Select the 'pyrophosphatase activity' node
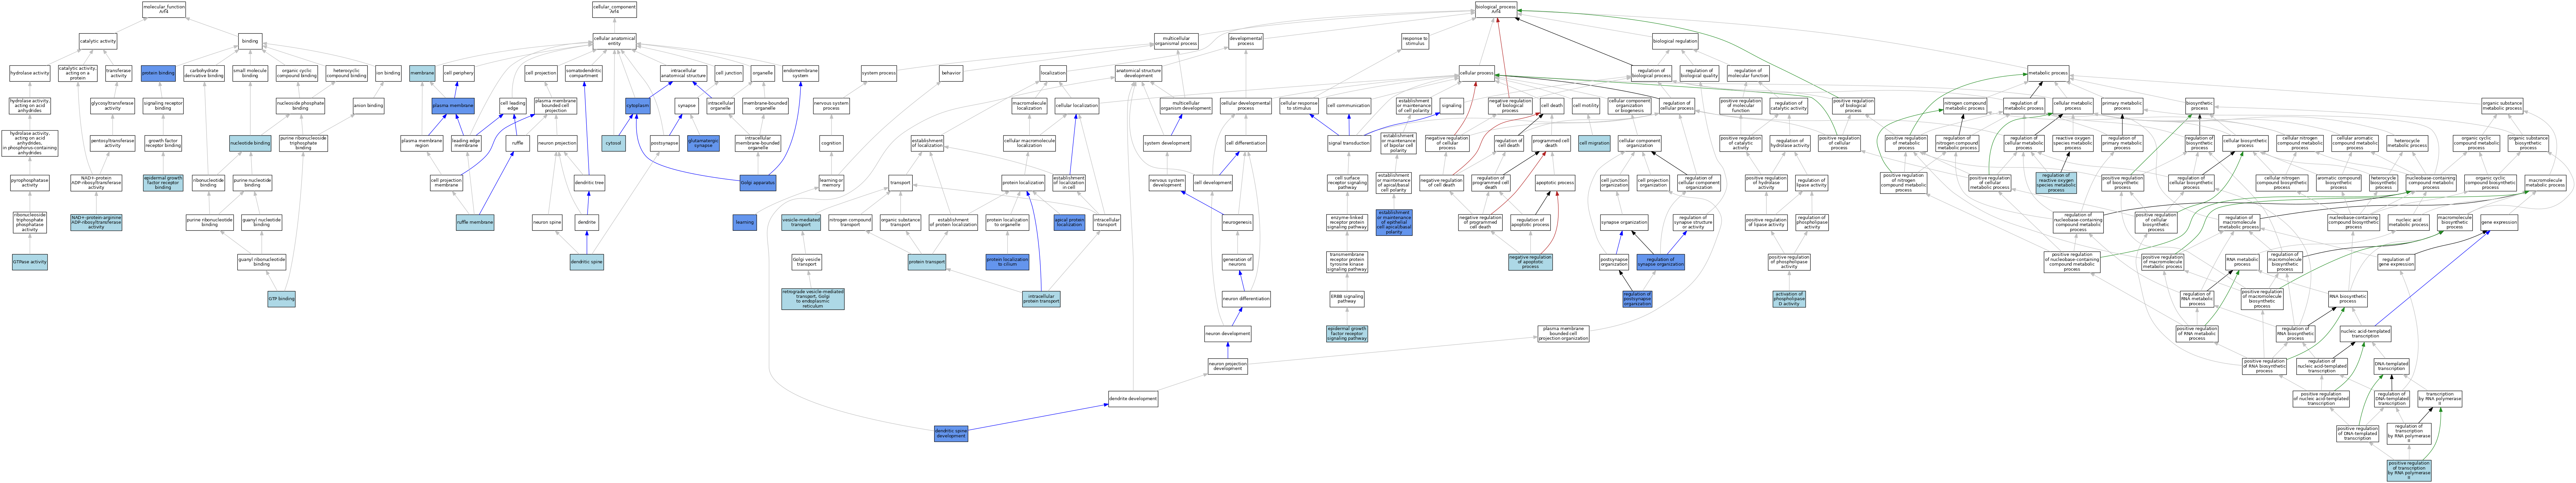Viewport: 2576px width, 483px height. click(x=30, y=183)
